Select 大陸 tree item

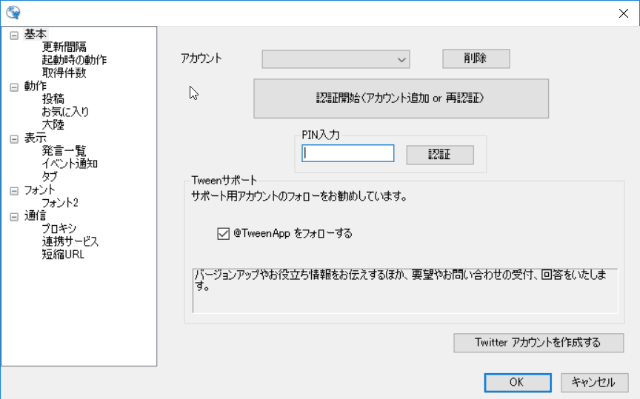point(53,125)
